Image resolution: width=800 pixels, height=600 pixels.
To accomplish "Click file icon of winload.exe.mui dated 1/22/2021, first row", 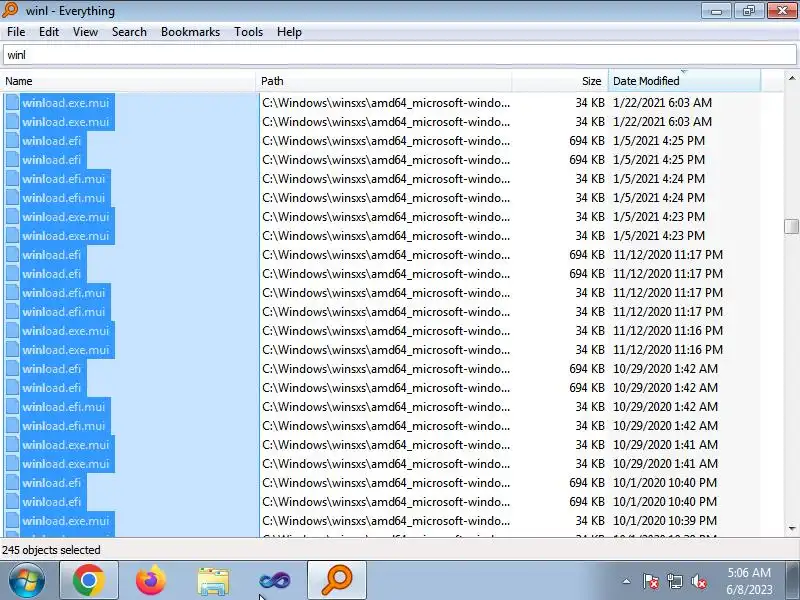I will pyautogui.click(x=12, y=103).
